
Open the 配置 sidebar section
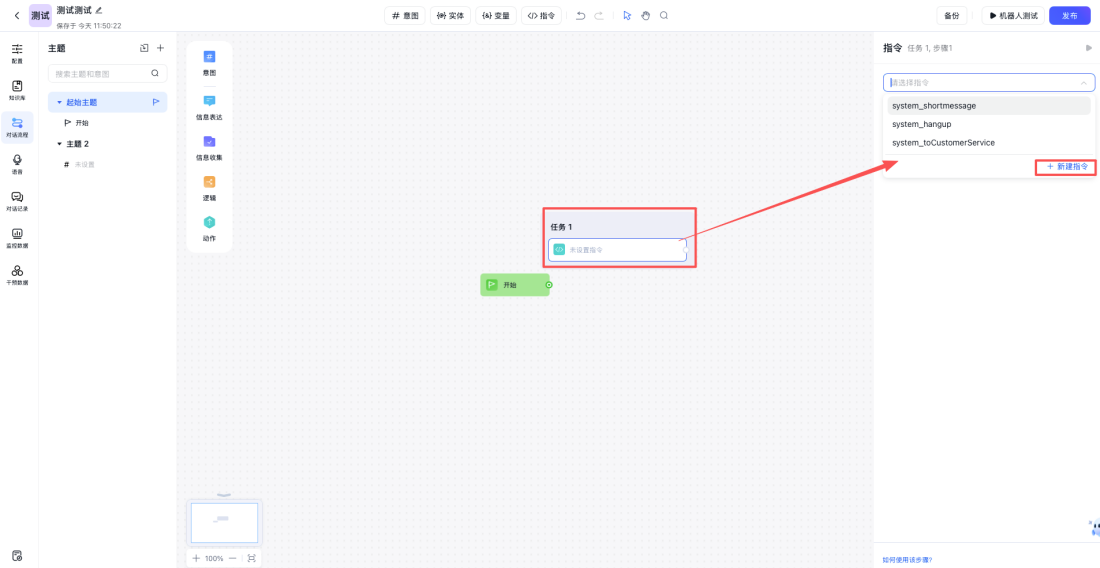coord(17,53)
